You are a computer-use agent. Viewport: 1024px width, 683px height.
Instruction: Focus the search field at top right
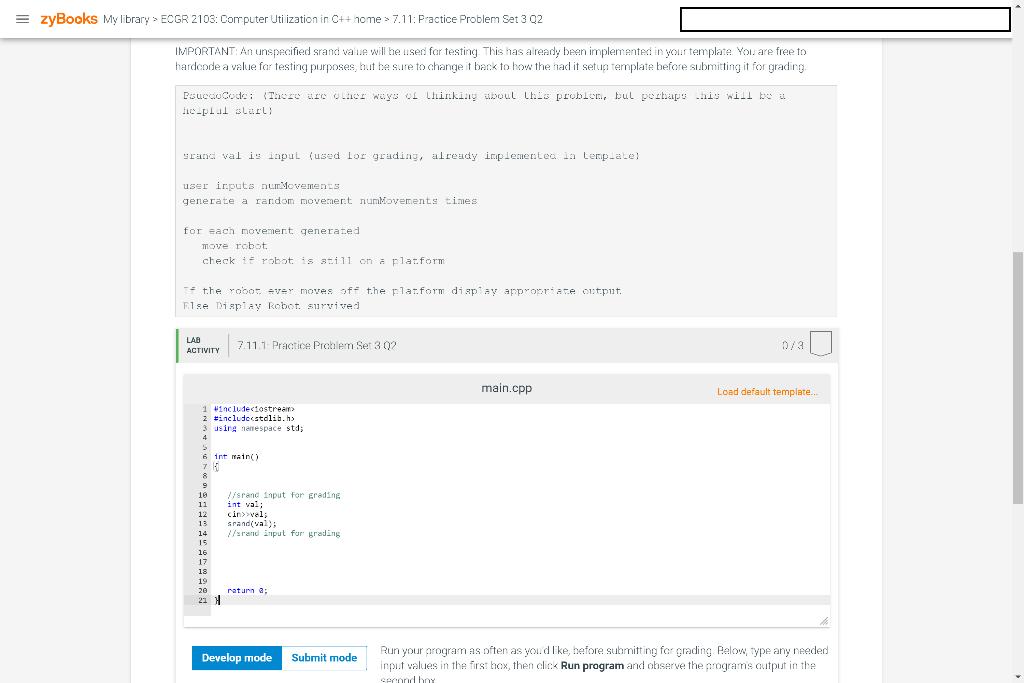845,18
